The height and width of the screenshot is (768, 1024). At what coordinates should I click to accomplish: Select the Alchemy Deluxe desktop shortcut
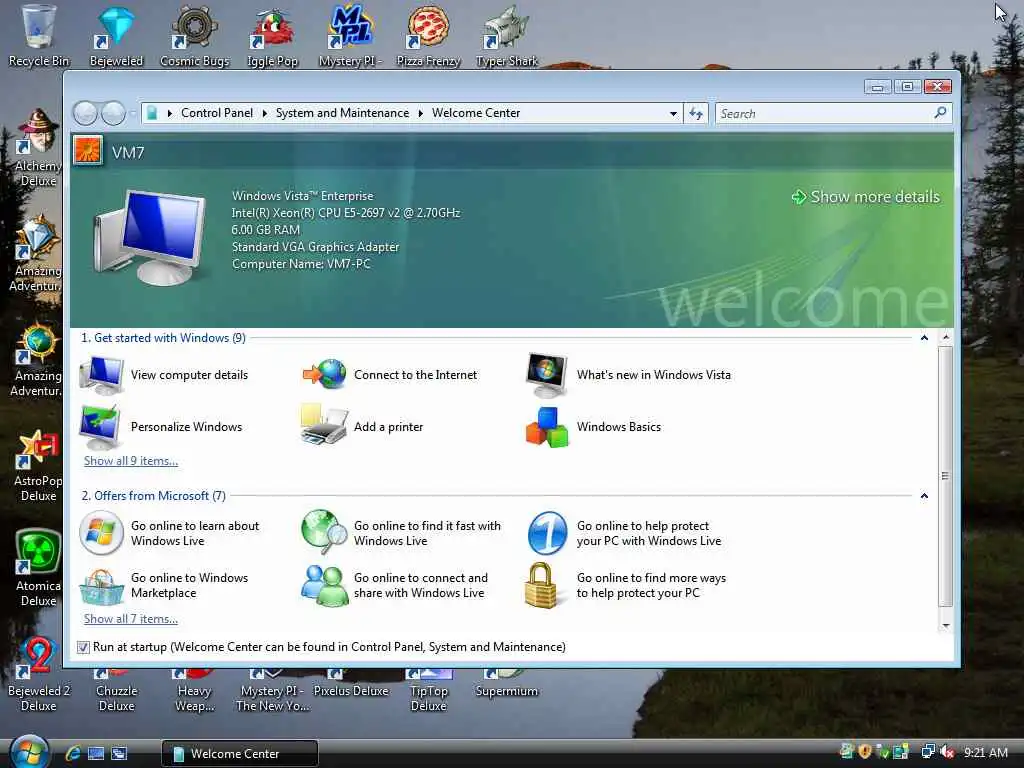pyautogui.click(x=38, y=148)
